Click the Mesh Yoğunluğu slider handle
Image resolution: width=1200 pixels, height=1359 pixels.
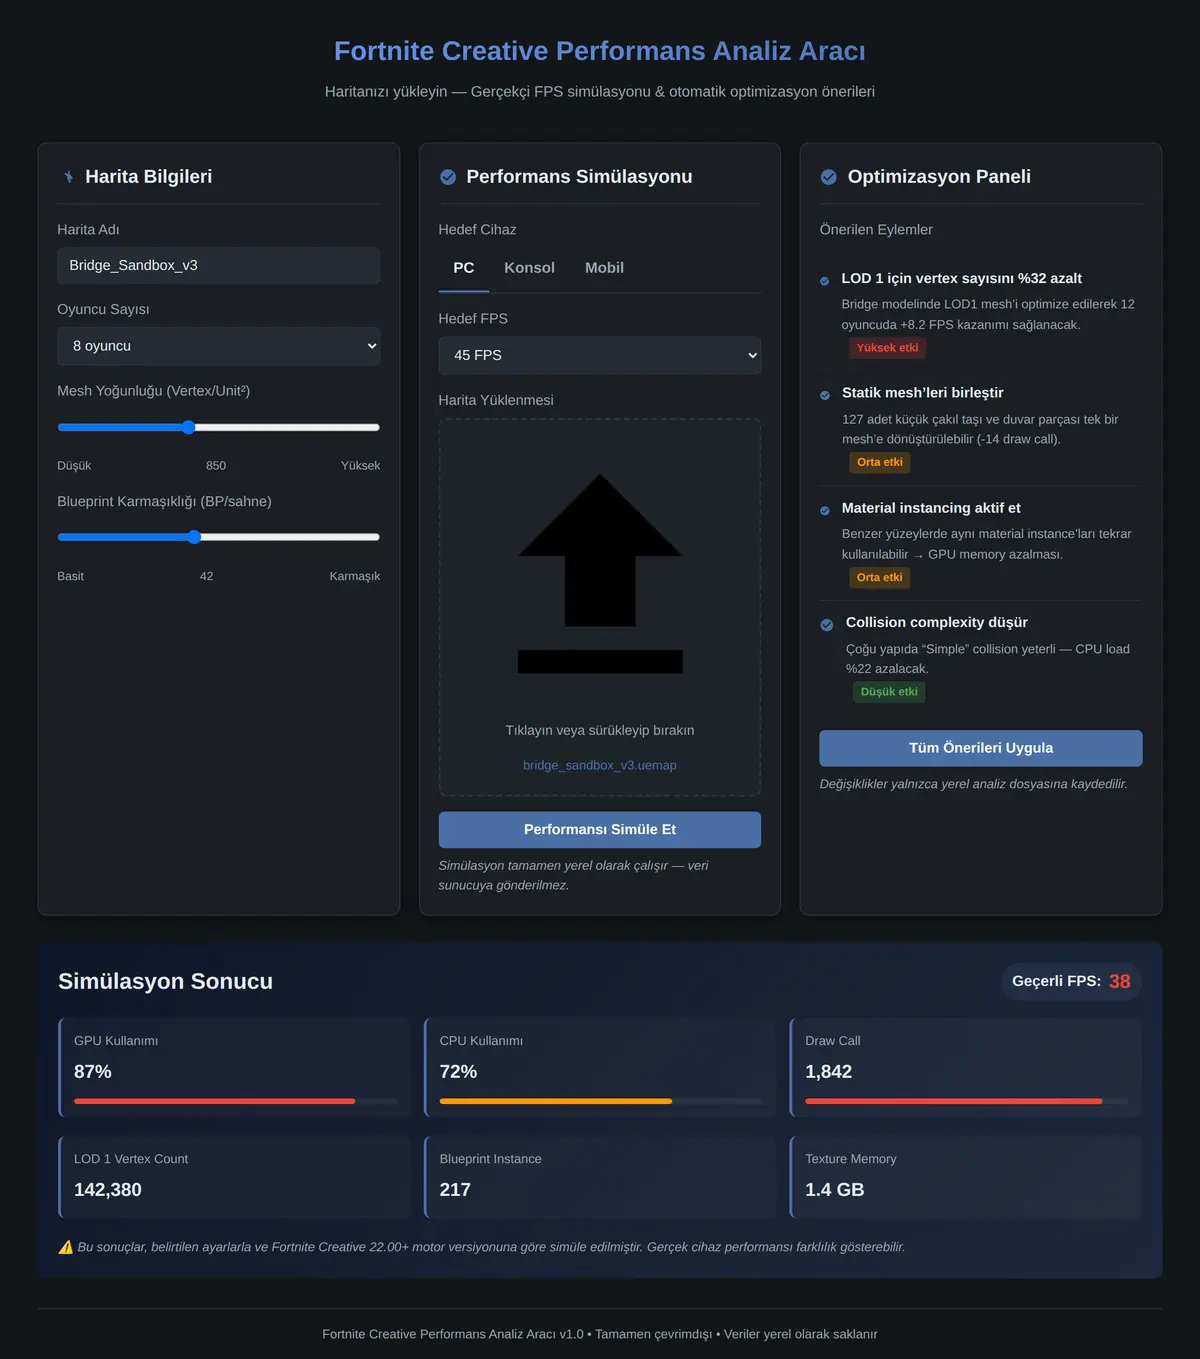[188, 427]
